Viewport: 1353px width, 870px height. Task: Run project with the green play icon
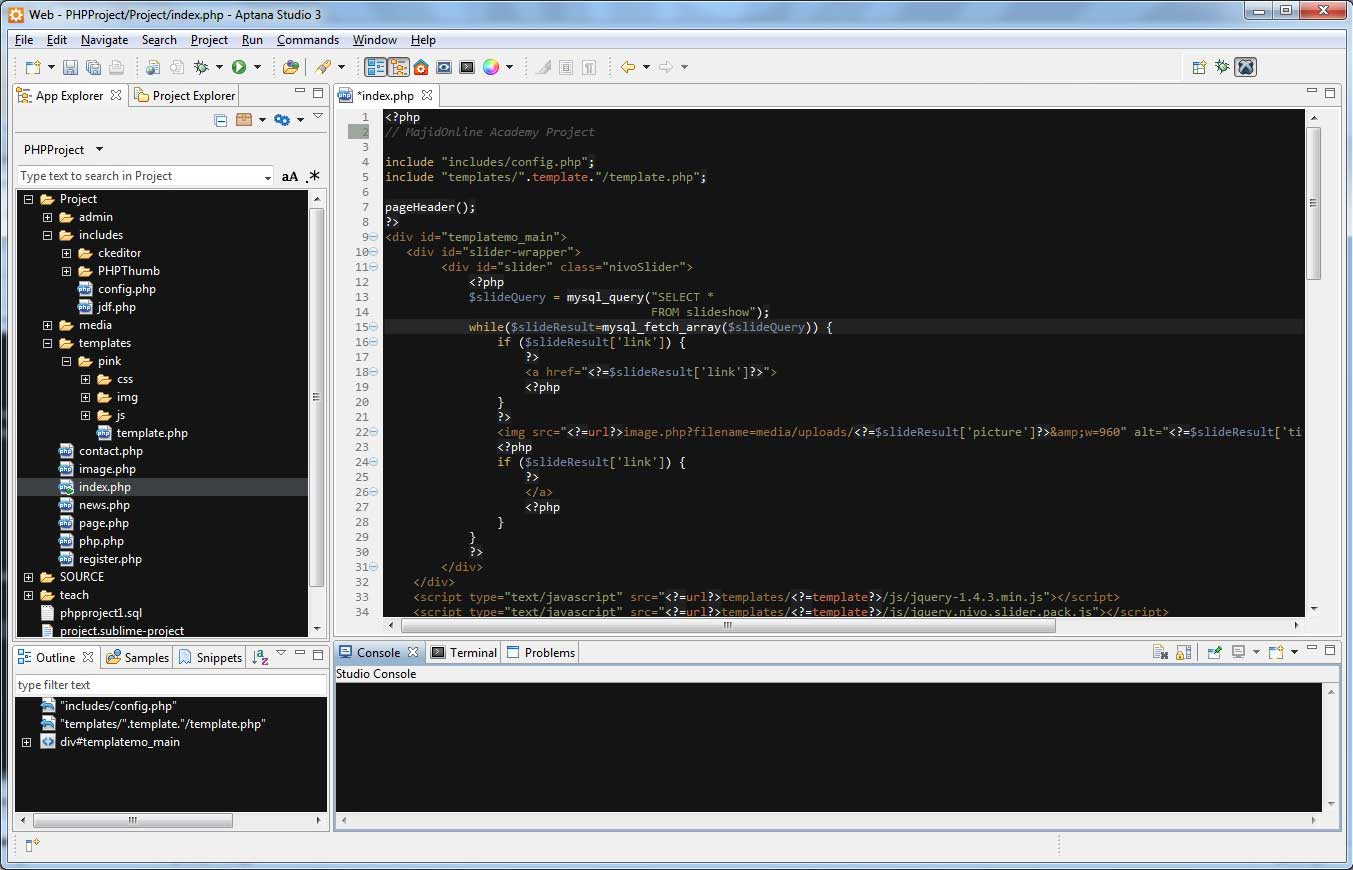pyautogui.click(x=239, y=67)
